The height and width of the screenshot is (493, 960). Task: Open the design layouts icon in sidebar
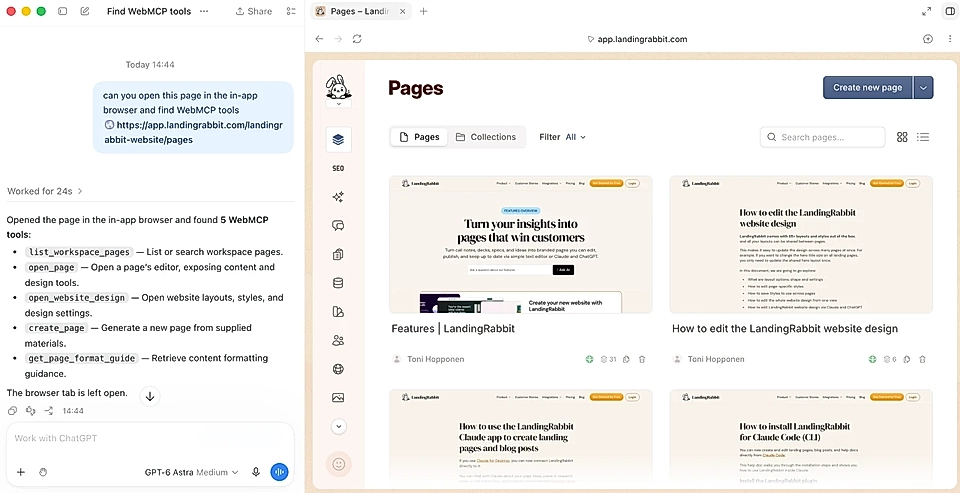(338, 312)
